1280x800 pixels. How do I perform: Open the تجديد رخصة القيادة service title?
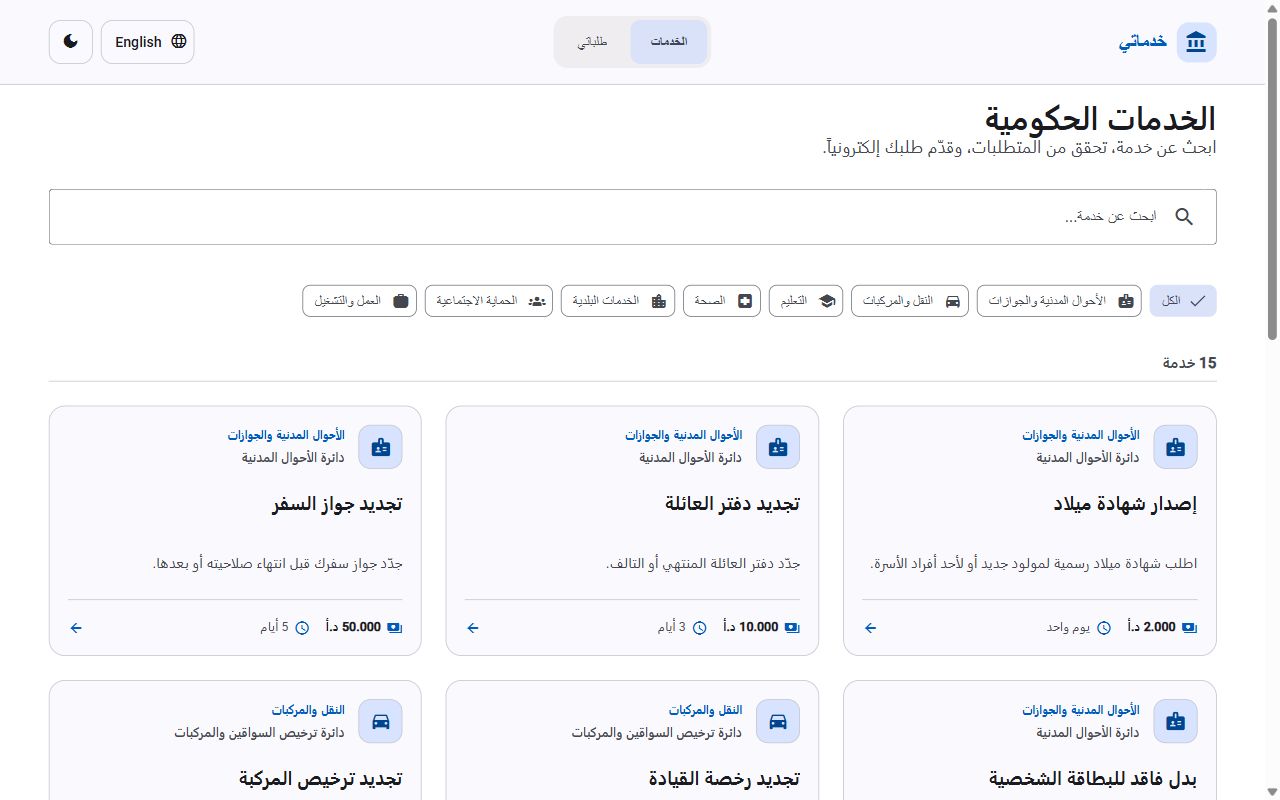click(724, 778)
